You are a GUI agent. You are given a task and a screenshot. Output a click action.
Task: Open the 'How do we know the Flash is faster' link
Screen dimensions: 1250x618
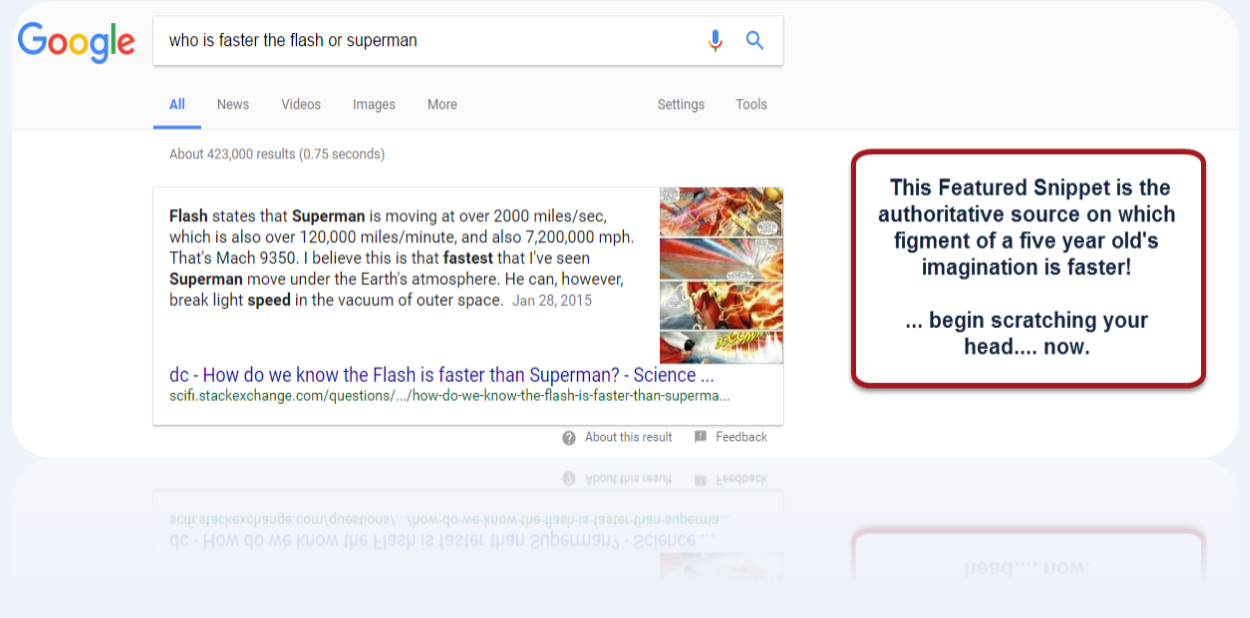441,375
